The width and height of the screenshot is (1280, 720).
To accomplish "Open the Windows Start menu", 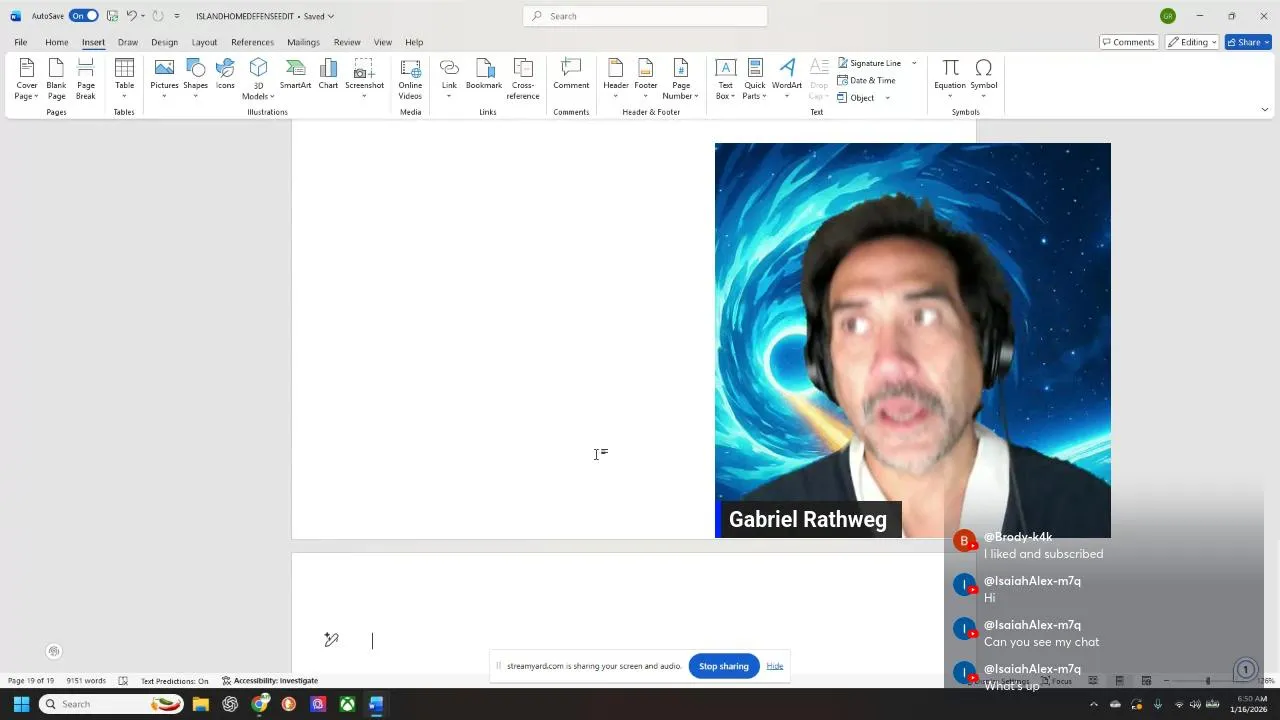I will pyautogui.click(x=21, y=704).
